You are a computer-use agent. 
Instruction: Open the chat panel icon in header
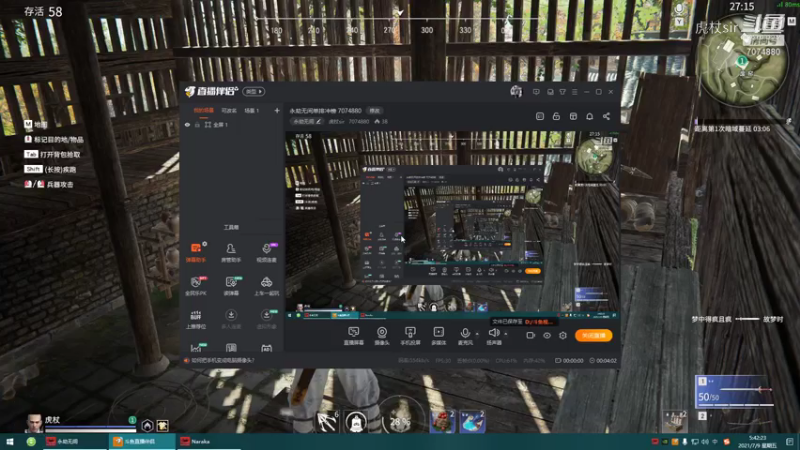pos(540,116)
